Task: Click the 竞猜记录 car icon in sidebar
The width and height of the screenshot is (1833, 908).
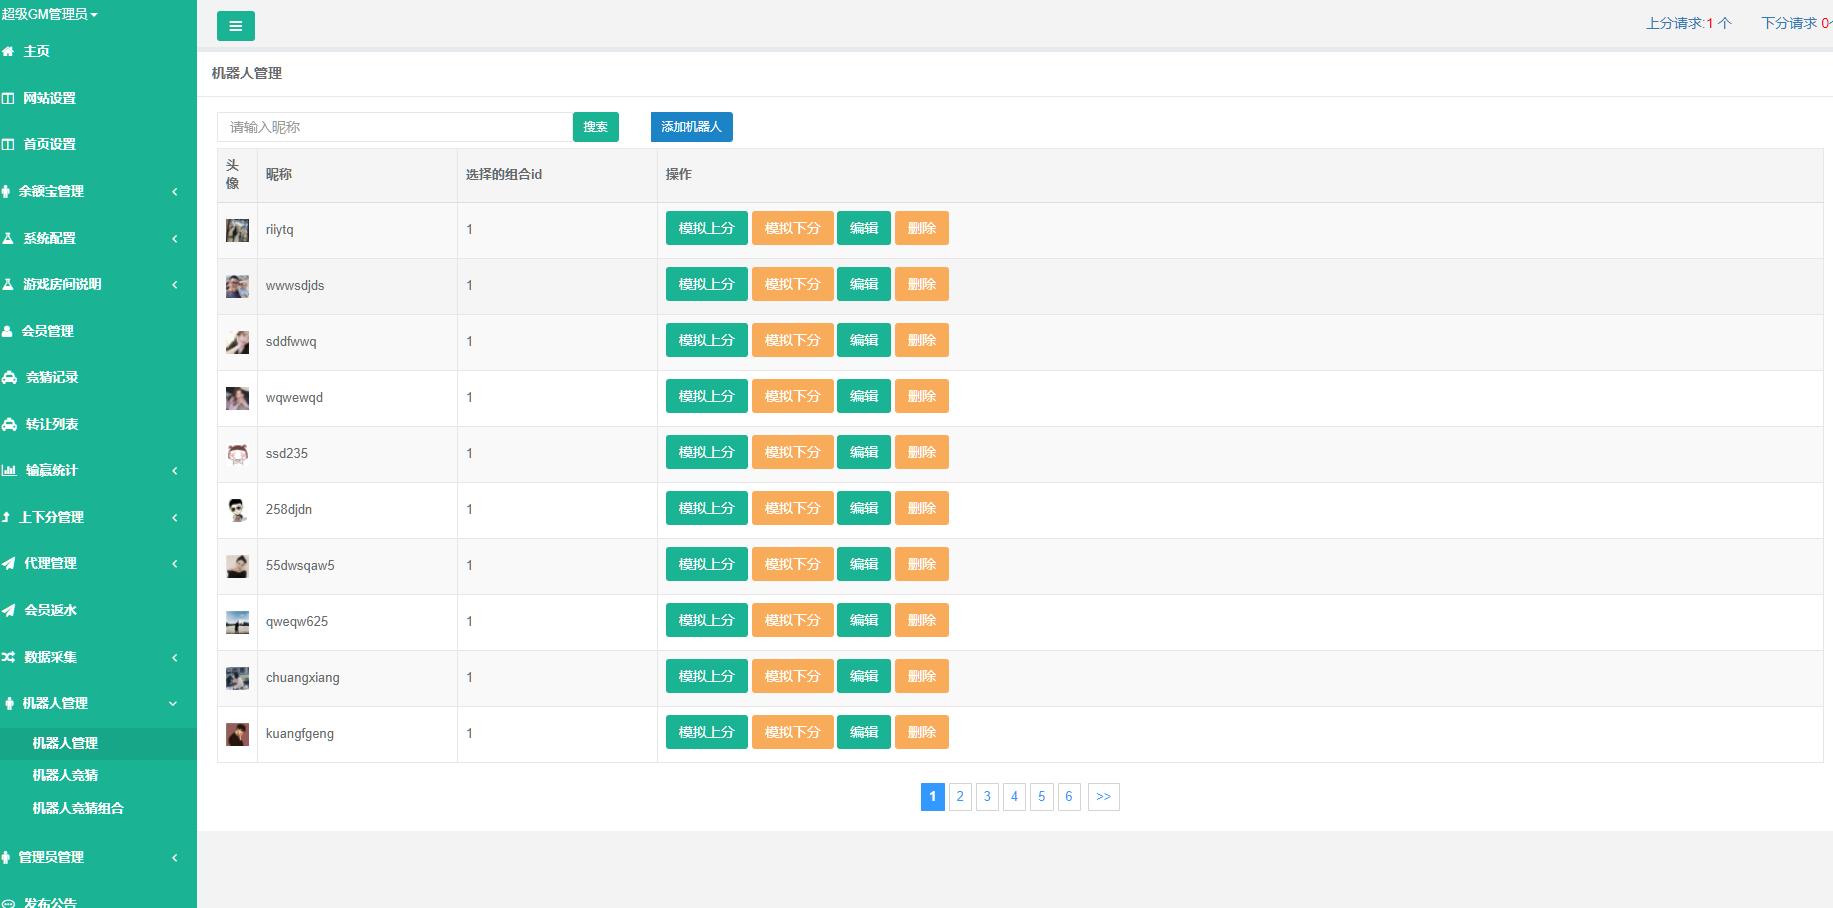Action: tap(9, 377)
